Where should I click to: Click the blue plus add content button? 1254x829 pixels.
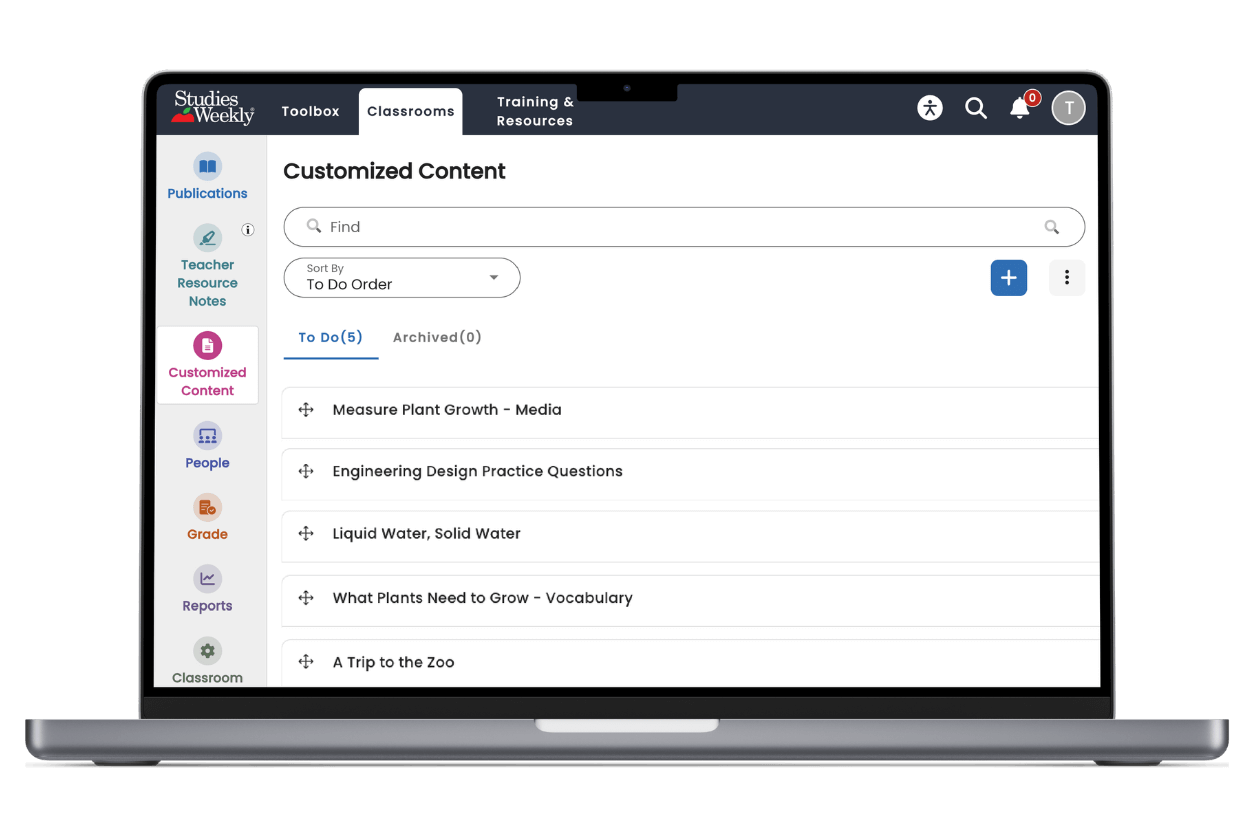click(x=1008, y=278)
